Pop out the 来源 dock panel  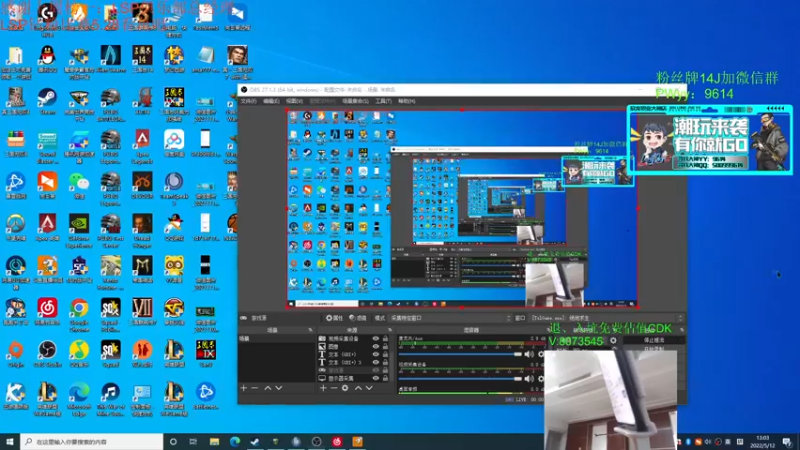[x=390, y=330]
